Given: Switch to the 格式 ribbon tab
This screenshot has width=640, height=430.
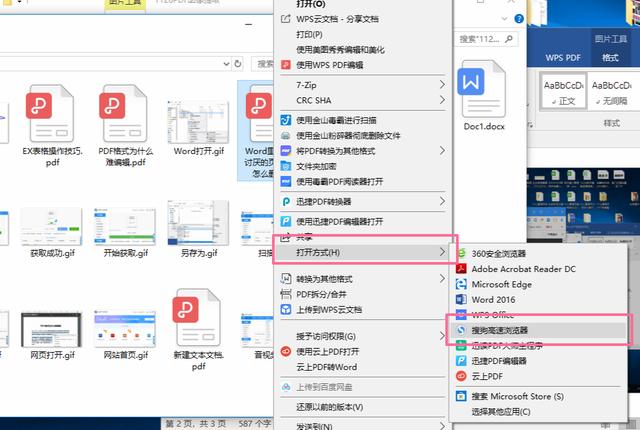Looking at the screenshot, I should point(610,58).
